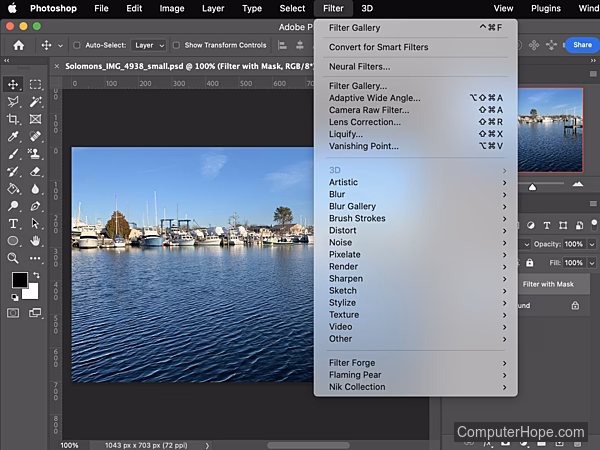
Task: Enable the Auto-Select checkbox
Action: (x=77, y=45)
